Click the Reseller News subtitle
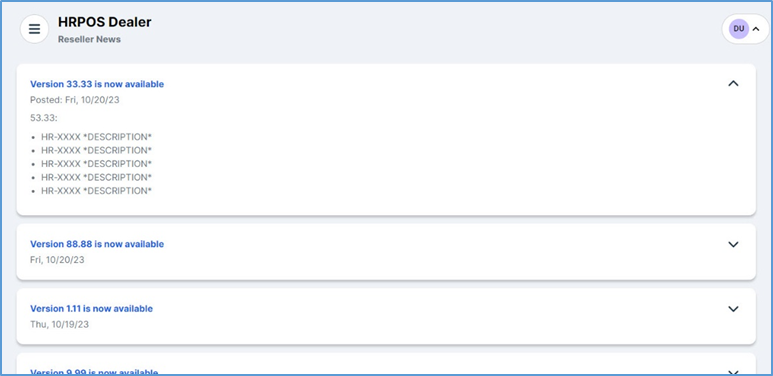The image size is (773, 376). [89, 39]
